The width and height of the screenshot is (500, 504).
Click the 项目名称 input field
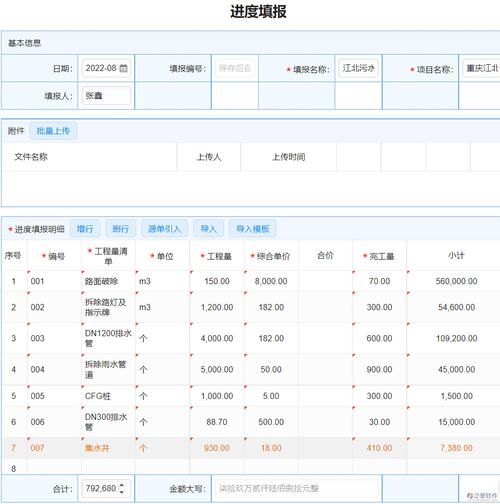[481, 68]
